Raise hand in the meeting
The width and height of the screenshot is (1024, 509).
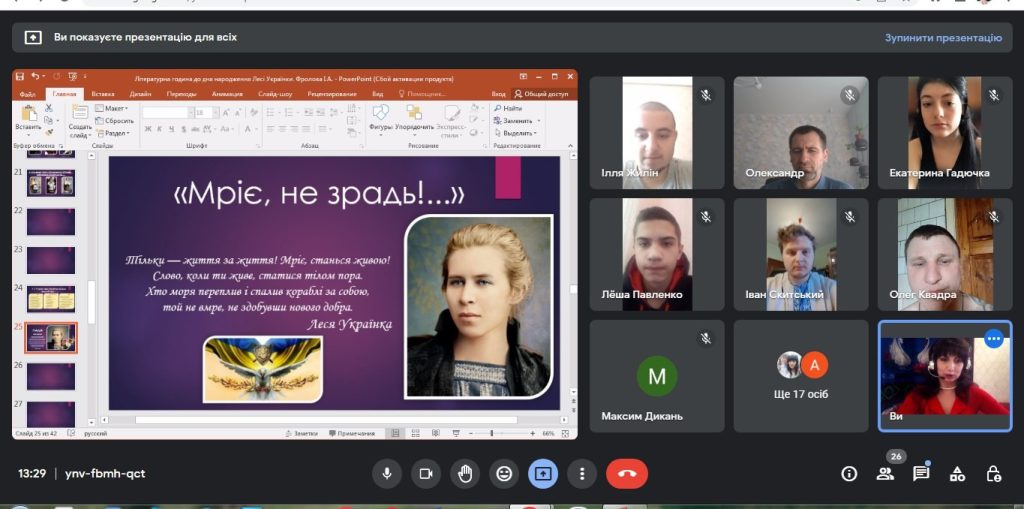click(465, 473)
